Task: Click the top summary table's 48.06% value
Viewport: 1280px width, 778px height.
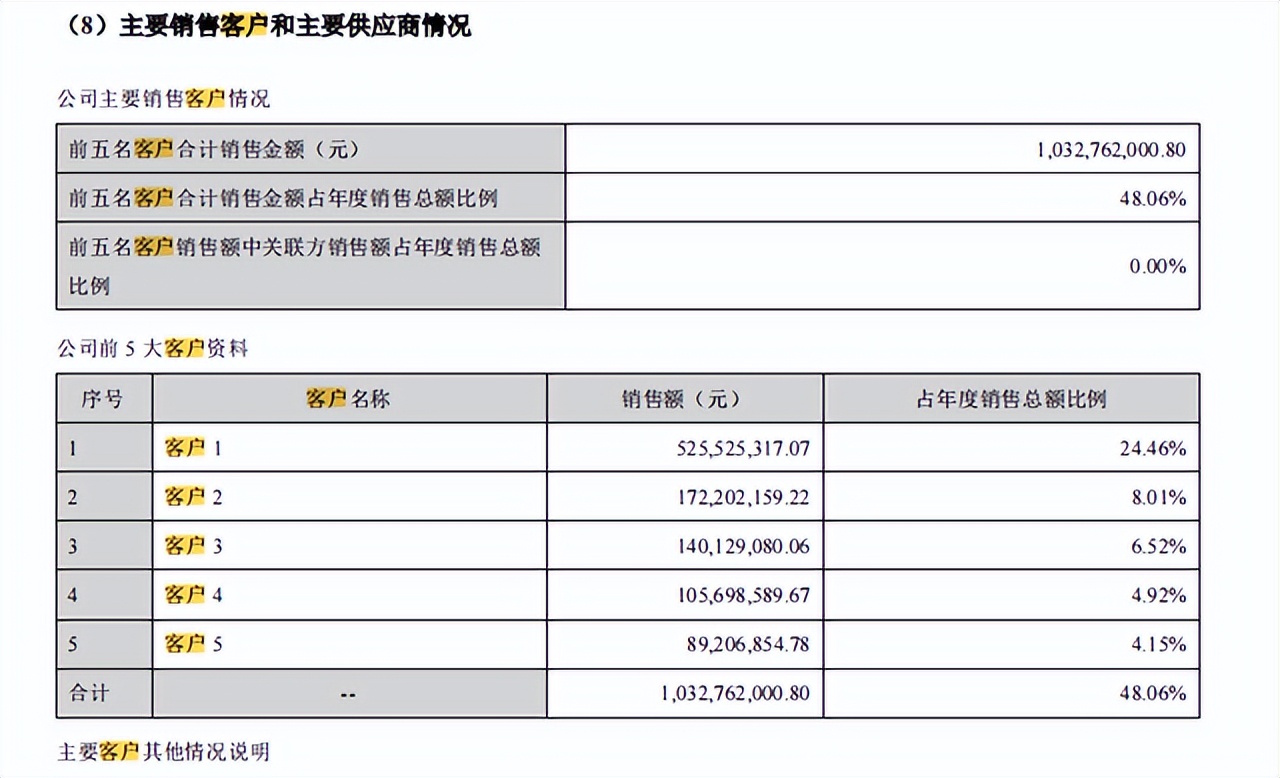Action: (x=1153, y=199)
